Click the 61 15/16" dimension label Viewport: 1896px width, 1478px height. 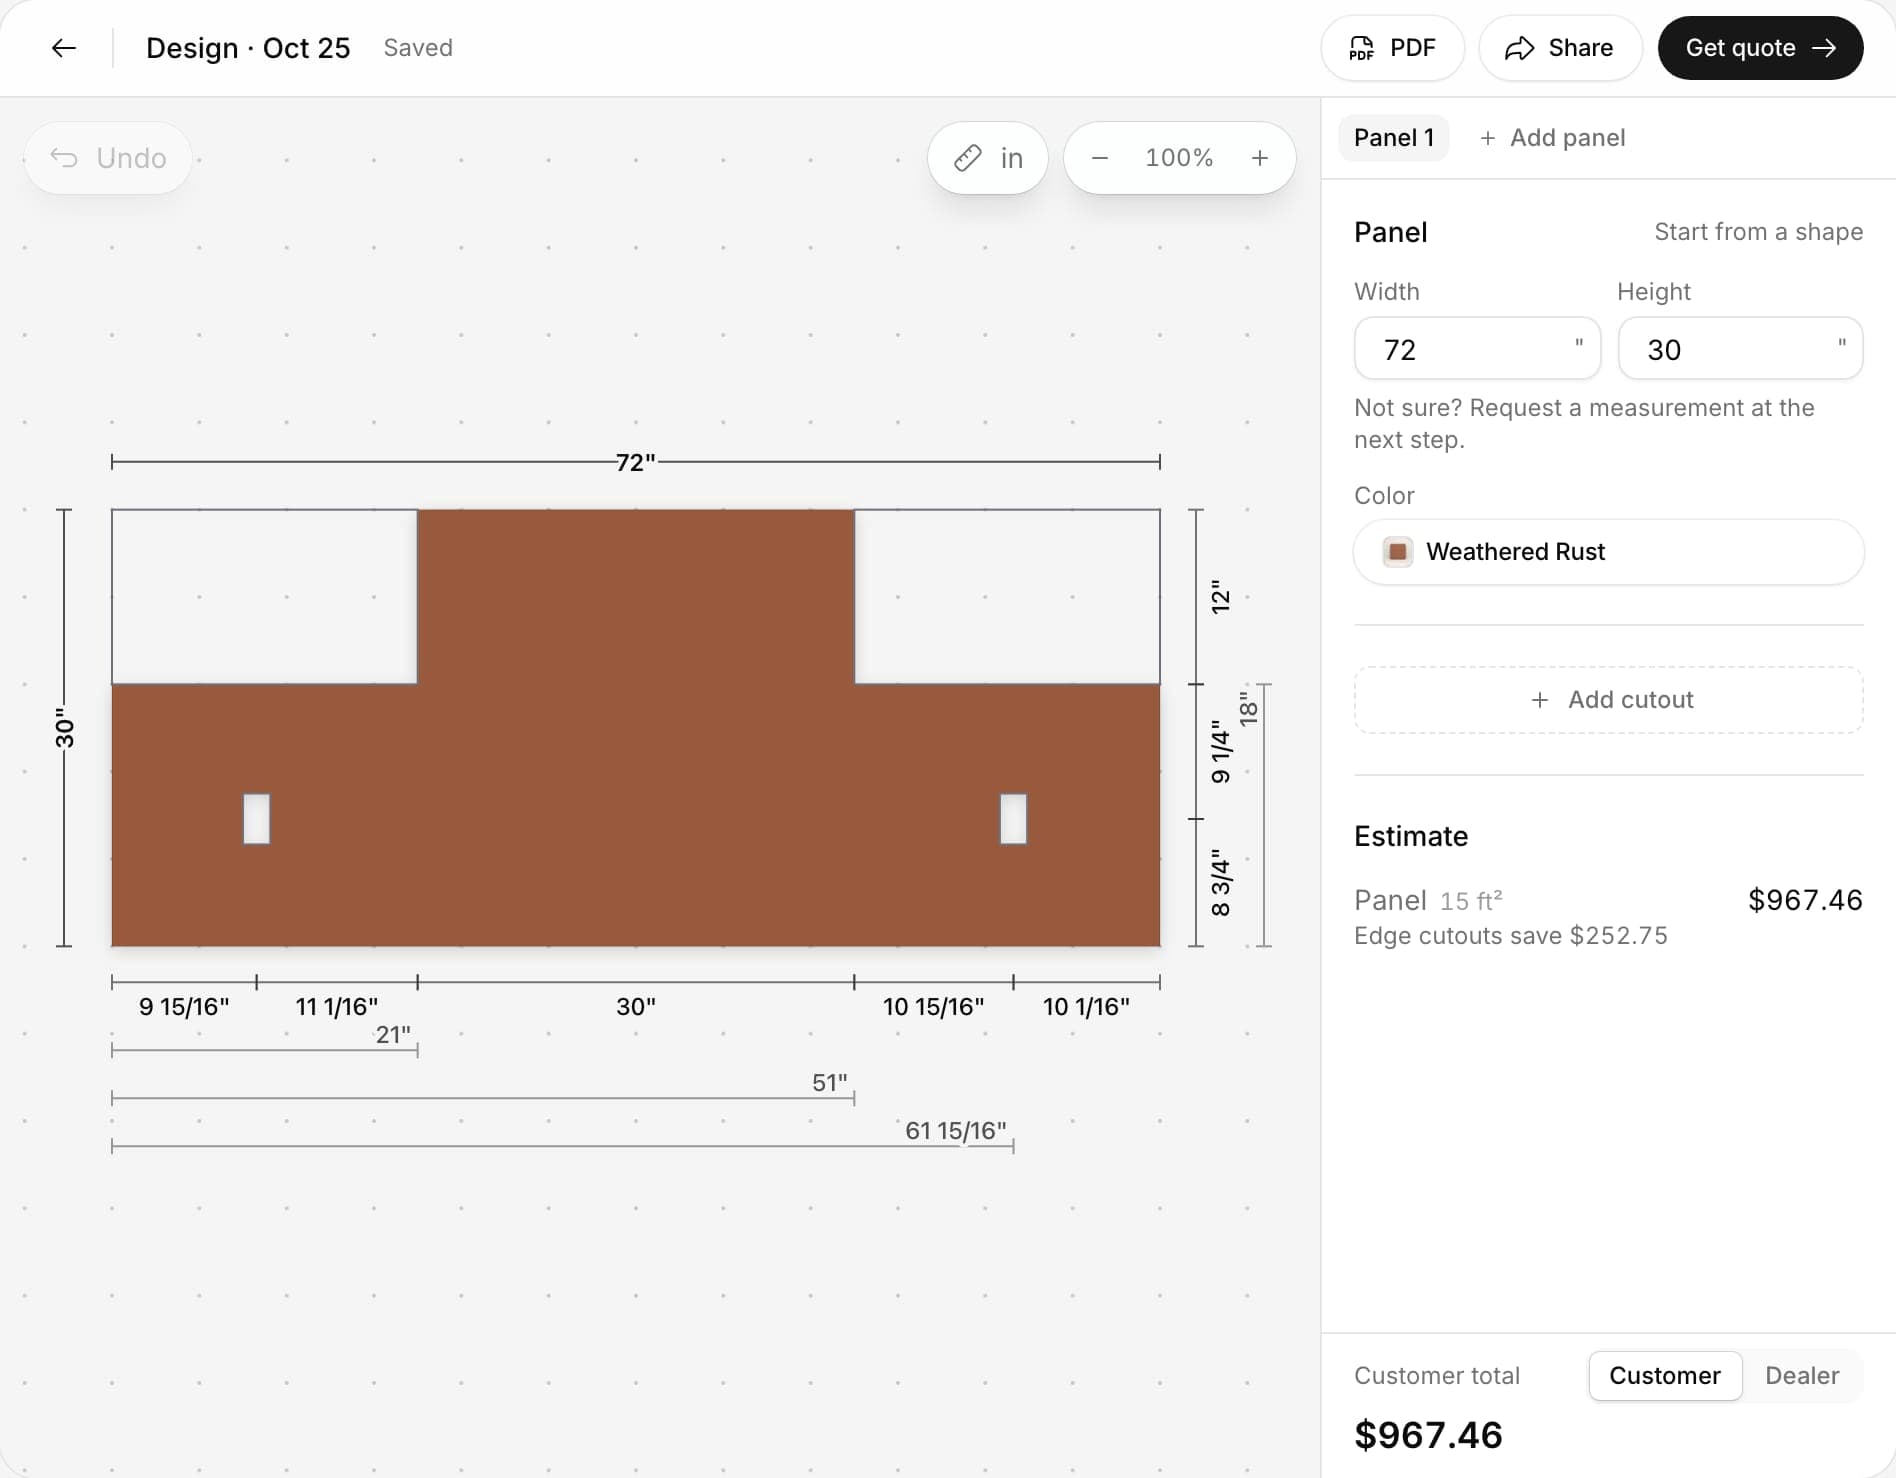coord(956,1131)
